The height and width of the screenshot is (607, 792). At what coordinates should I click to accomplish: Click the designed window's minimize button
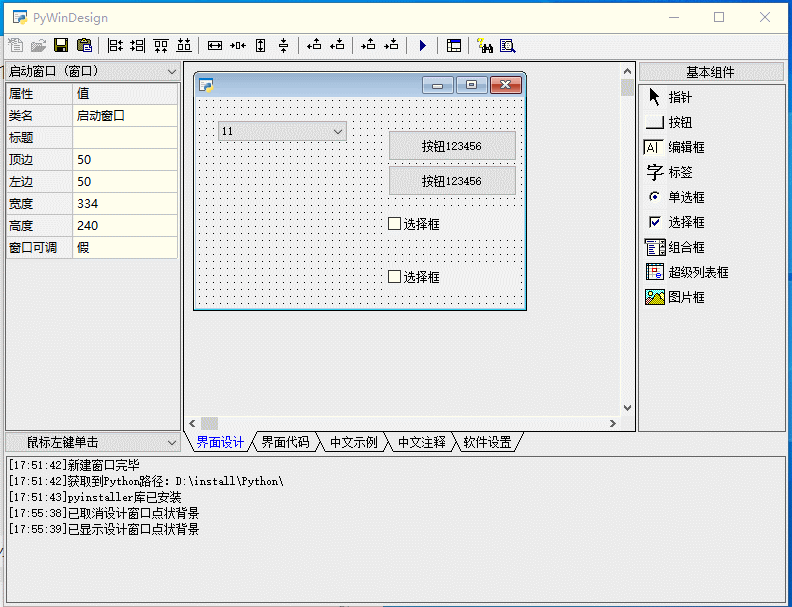pyautogui.click(x=437, y=85)
